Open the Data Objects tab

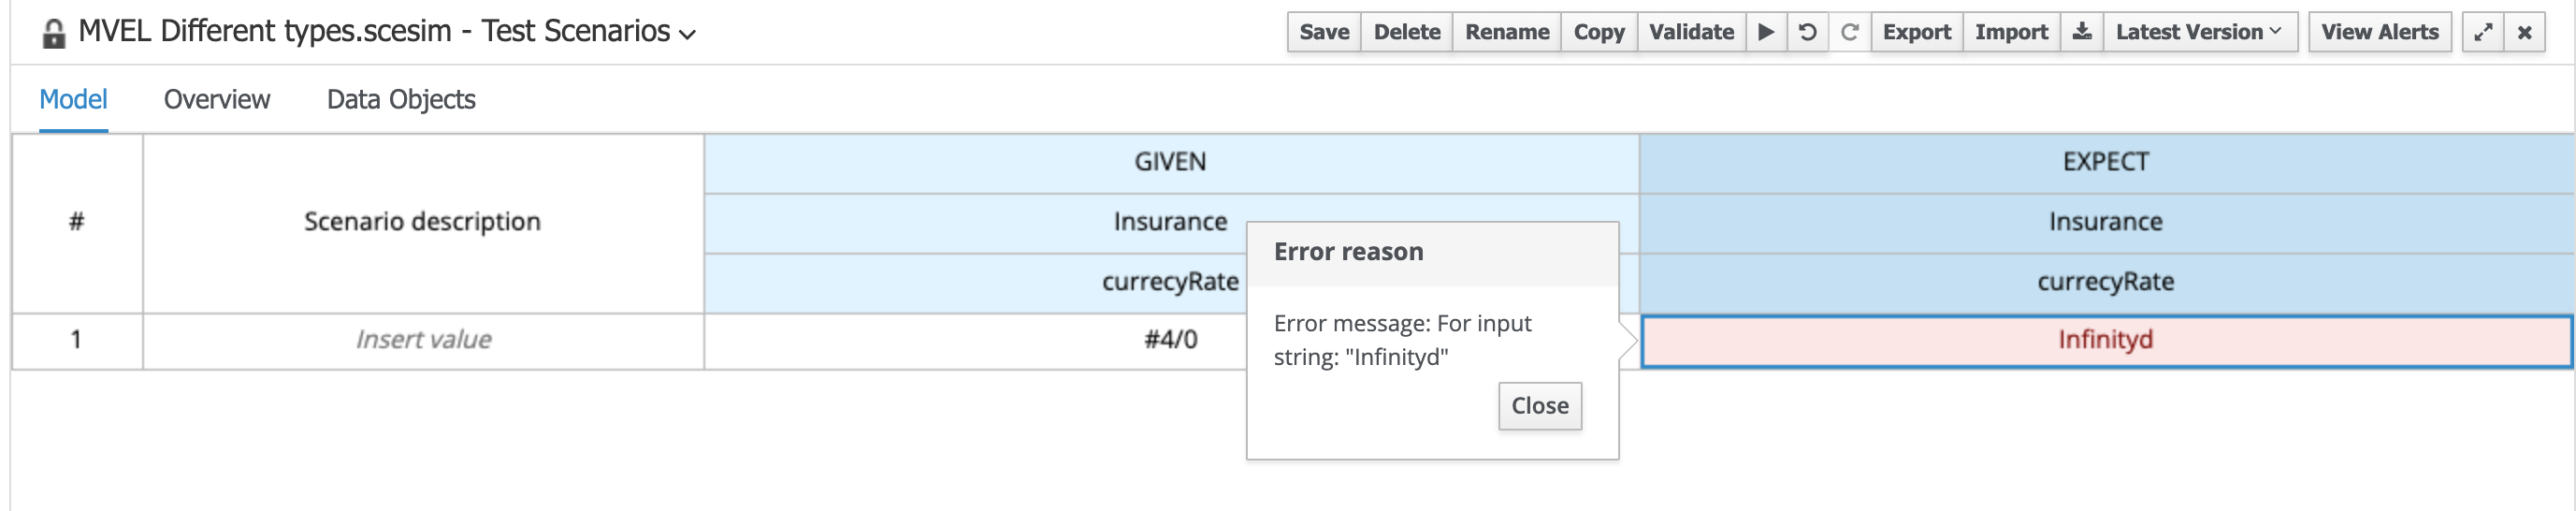pos(400,100)
